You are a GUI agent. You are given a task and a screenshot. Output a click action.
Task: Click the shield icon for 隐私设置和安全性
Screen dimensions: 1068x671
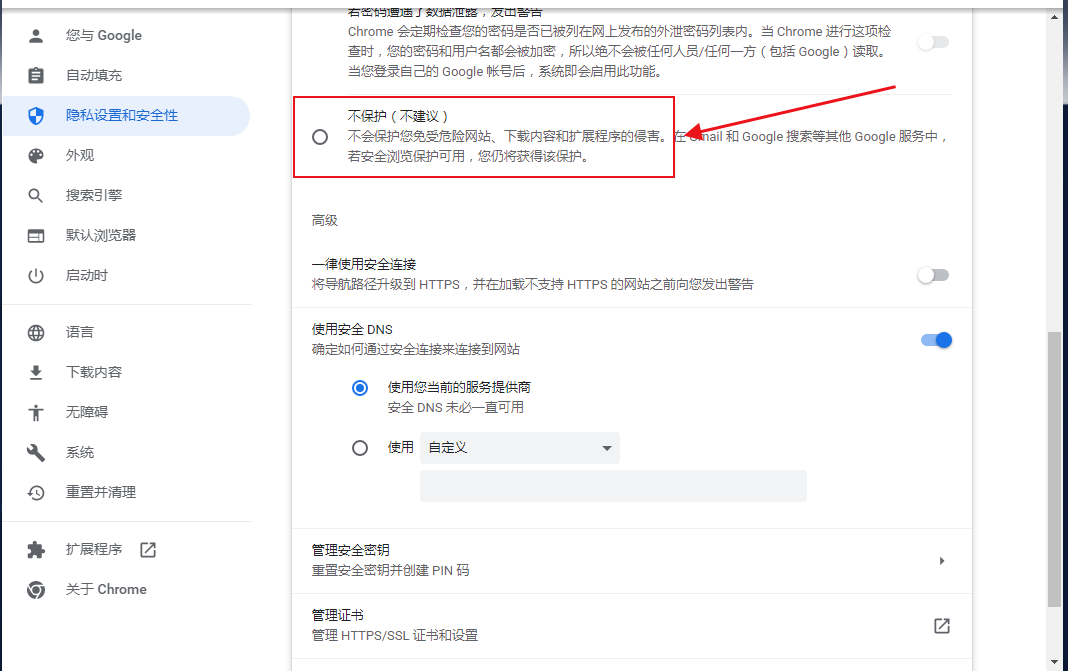point(36,116)
